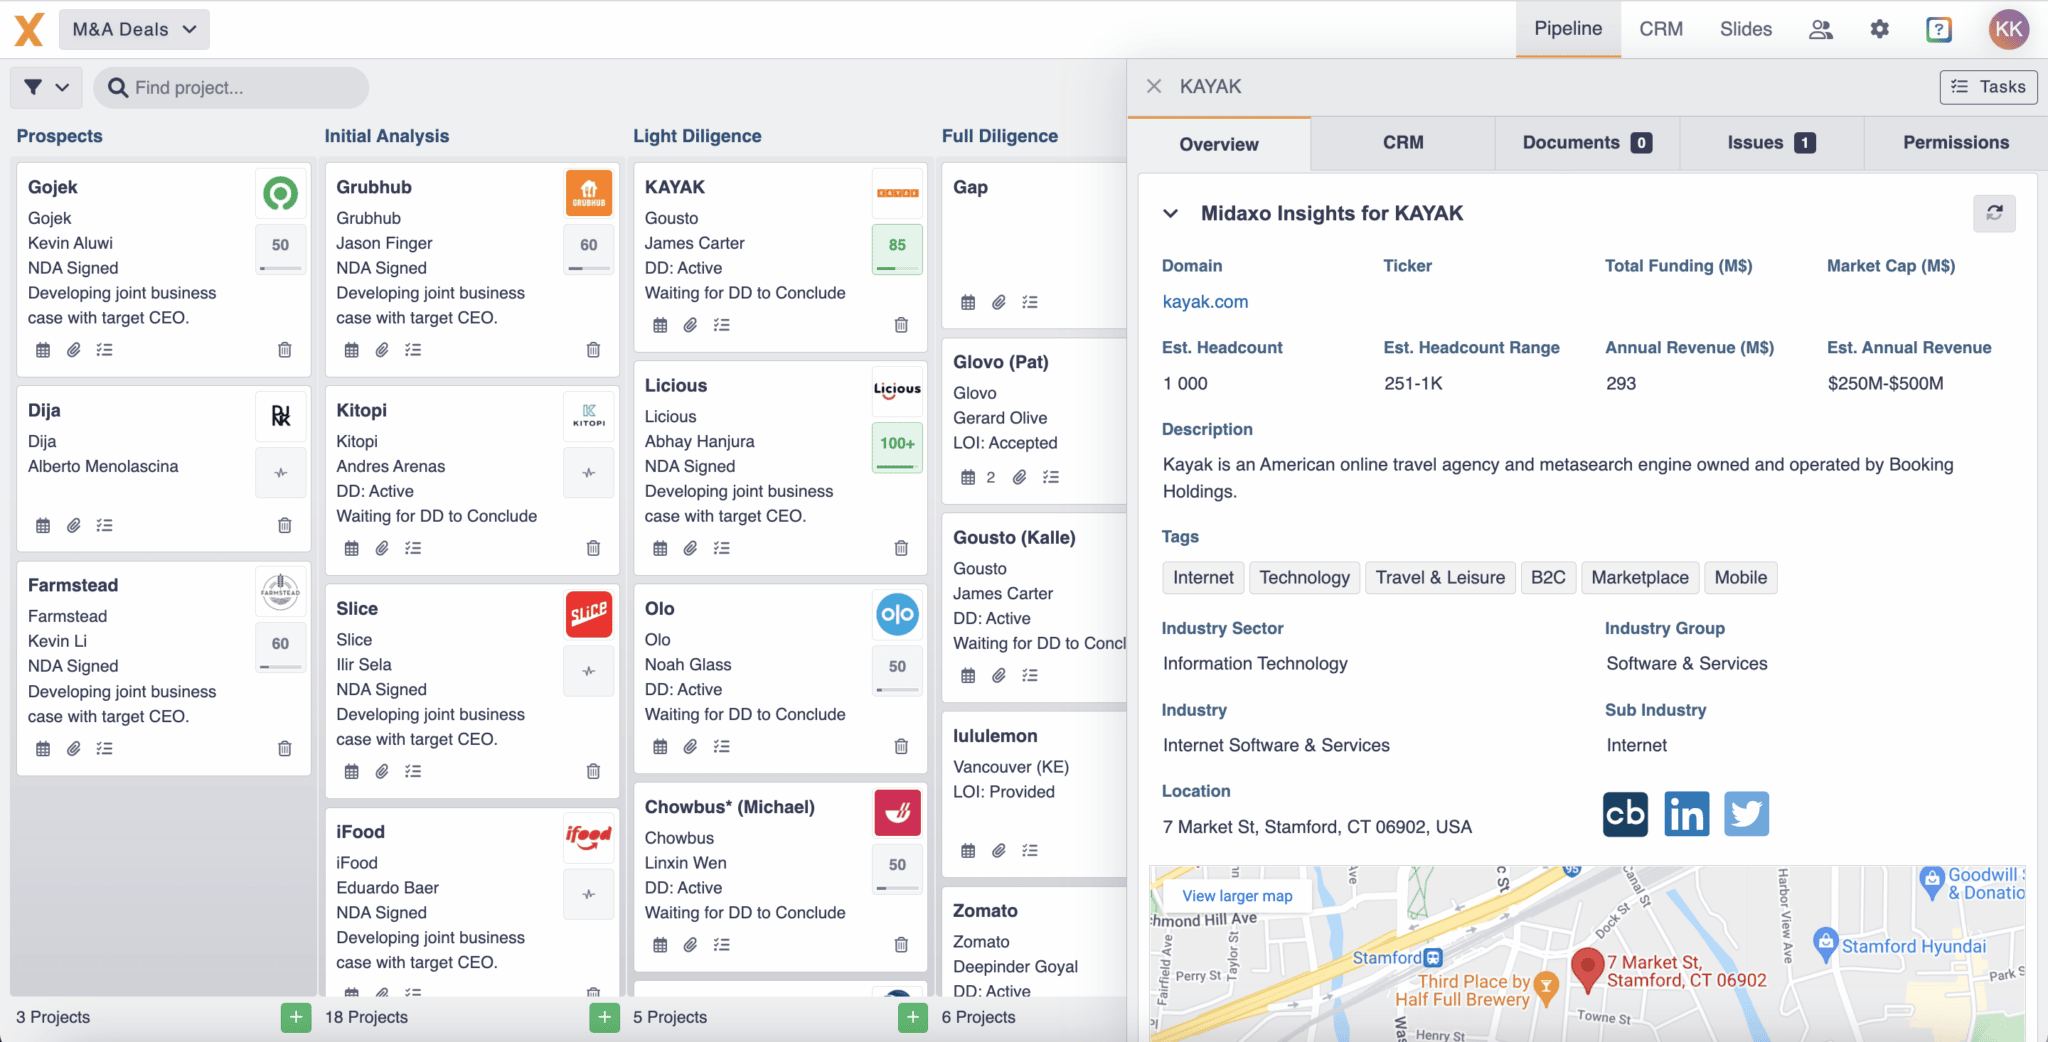
Task: Select the Travel & Leisure tag
Action: [x=1440, y=577]
